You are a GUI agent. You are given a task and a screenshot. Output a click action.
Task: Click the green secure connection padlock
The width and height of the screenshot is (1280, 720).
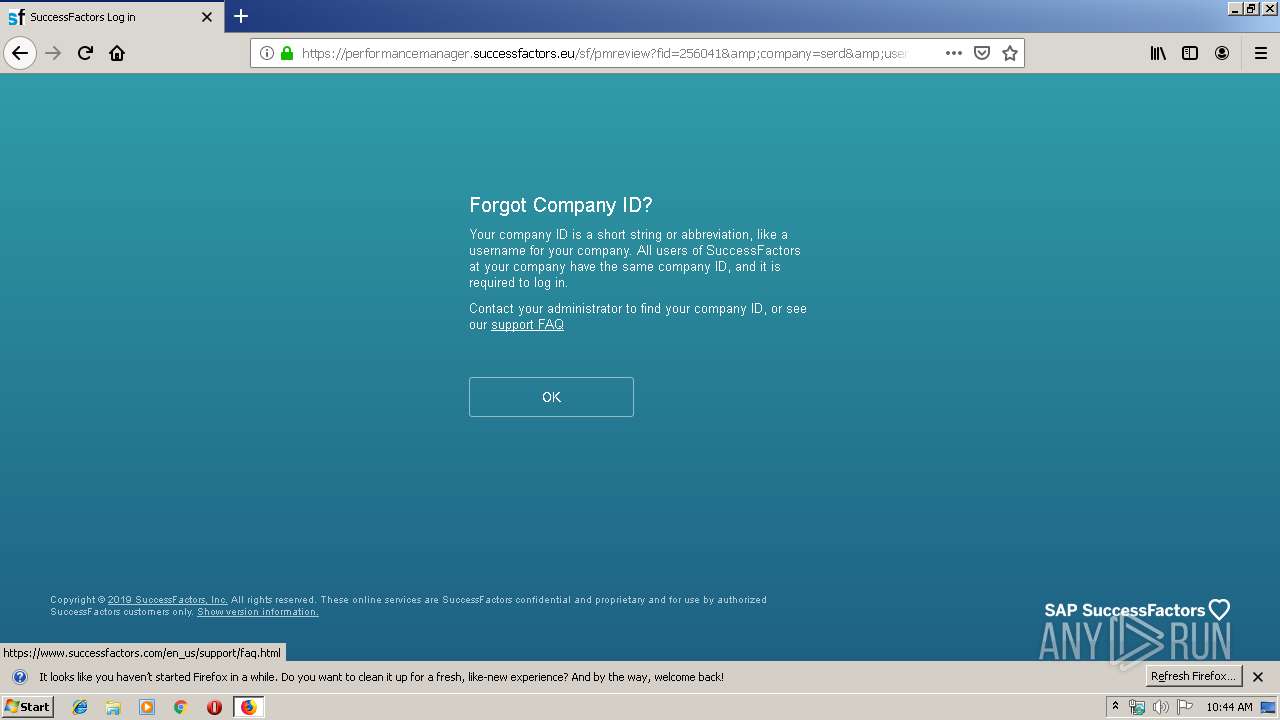[x=287, y=53]
